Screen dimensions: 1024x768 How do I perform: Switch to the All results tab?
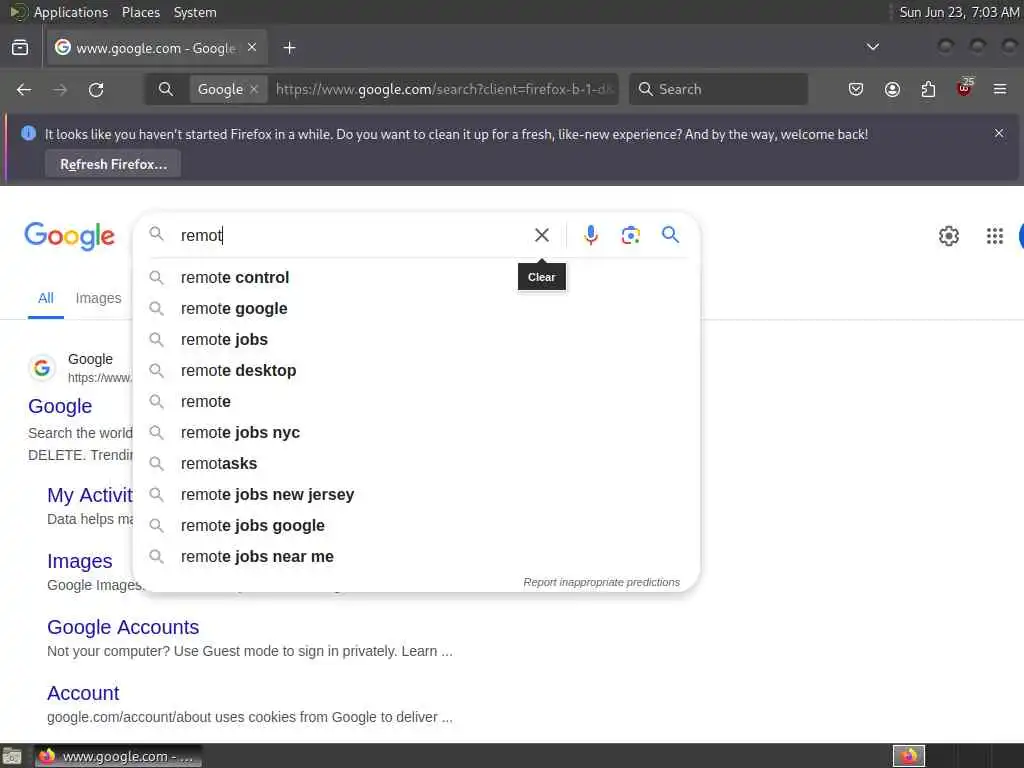46,298
